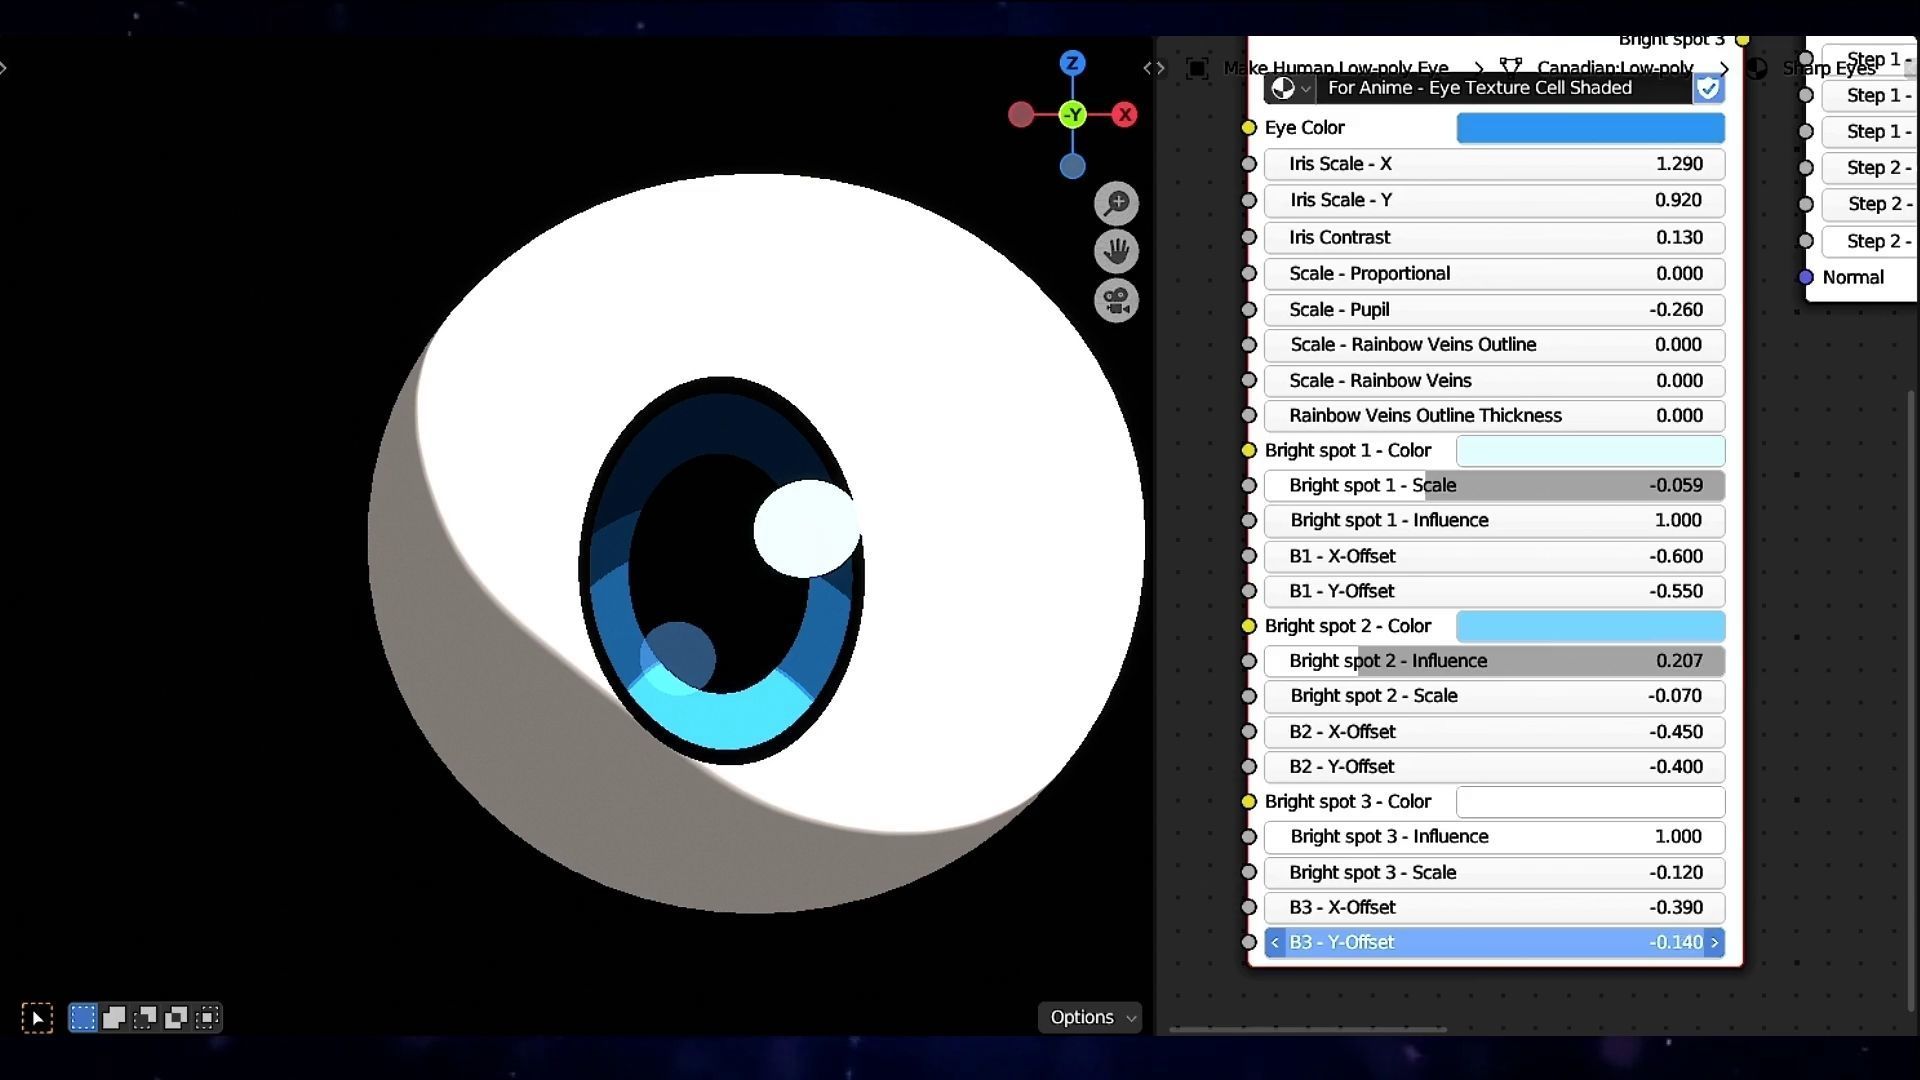
Task: Click the Bright spot 3 - Color yellow socket
Action: coord(1248,802)
